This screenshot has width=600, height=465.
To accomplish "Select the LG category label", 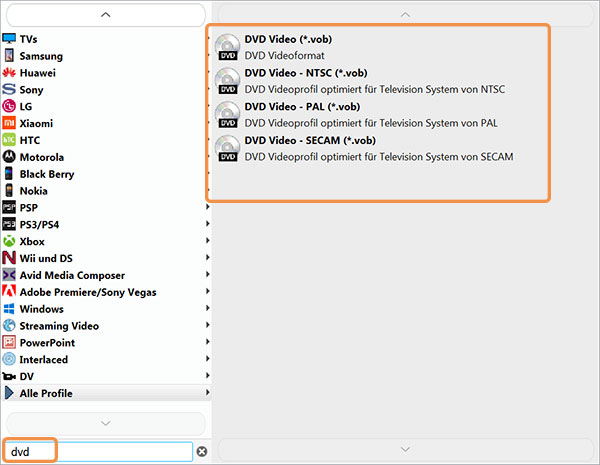I will 26,106.
